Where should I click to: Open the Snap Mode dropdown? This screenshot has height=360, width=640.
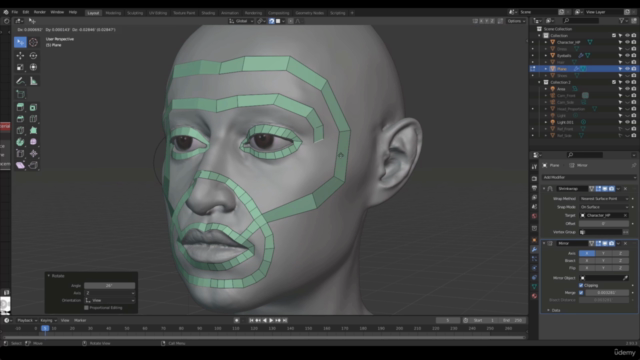[604, 207]
